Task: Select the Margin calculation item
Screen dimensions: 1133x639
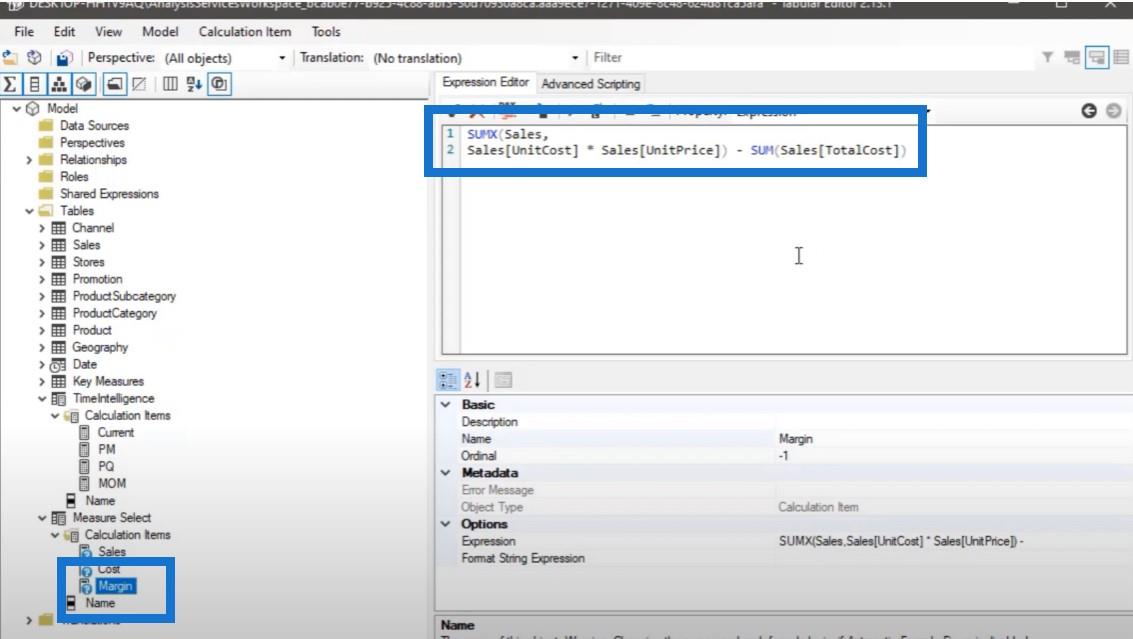Action: click(116, 586)
